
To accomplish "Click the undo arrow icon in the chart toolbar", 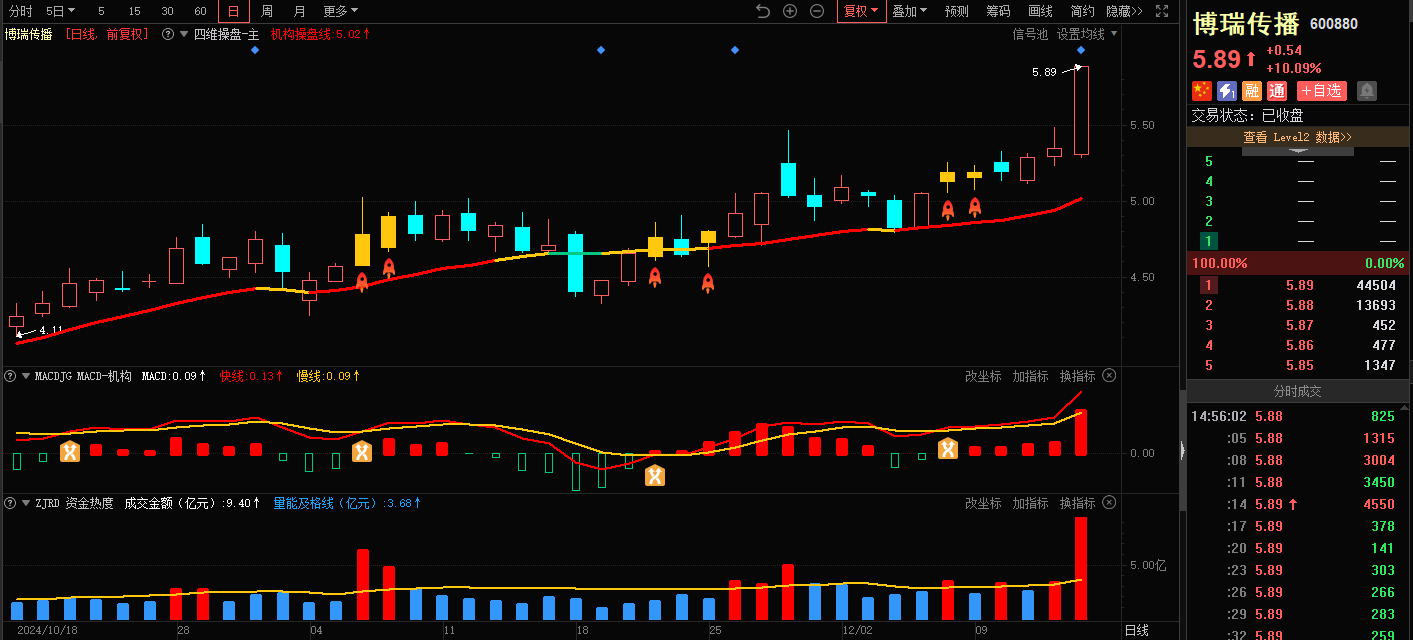I will point(763,11).
